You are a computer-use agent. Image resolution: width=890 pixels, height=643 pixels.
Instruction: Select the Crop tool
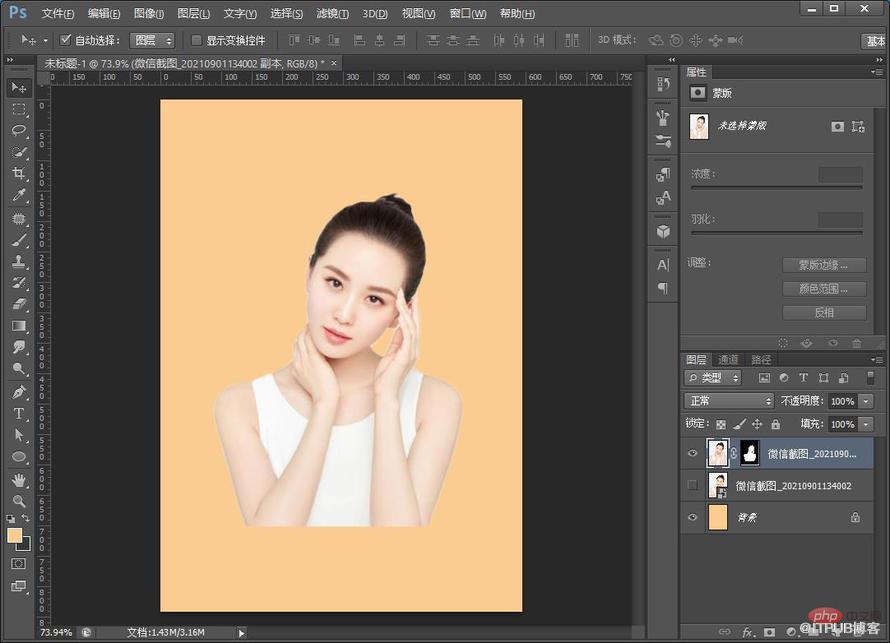19,174
